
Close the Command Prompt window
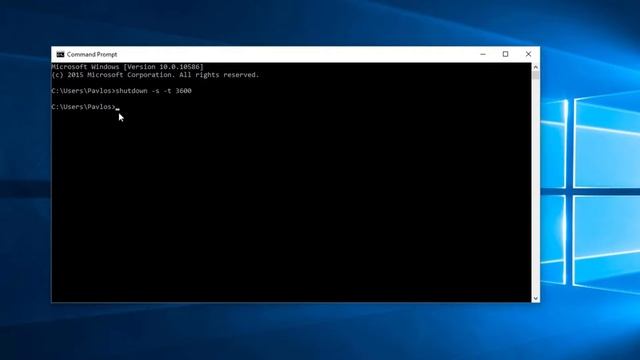pyautogui.click(x=528, y=54)
